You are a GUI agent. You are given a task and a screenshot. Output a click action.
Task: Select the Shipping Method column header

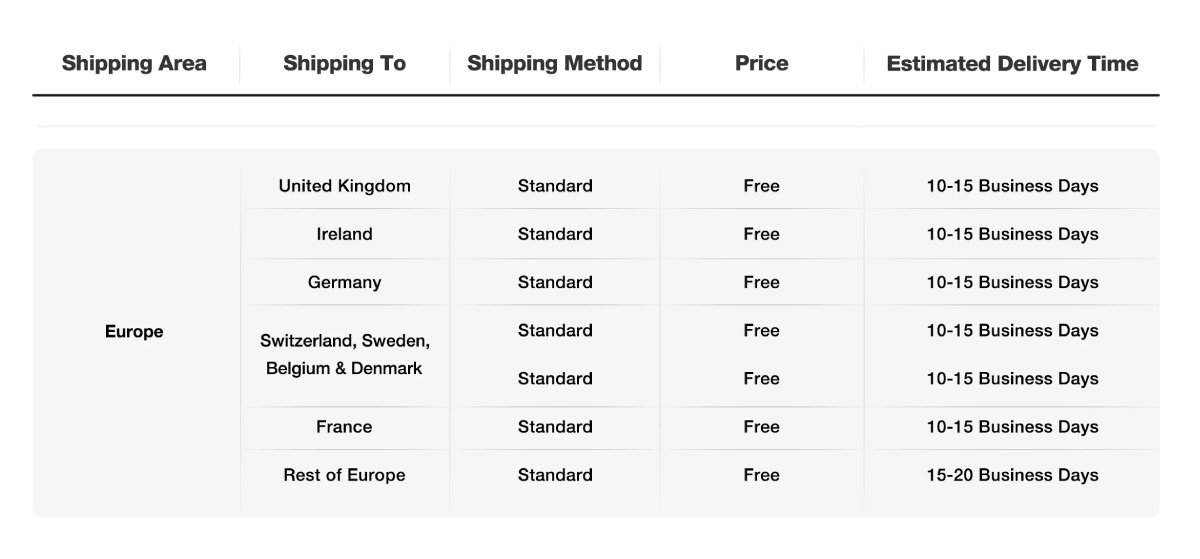click(x=554, y=64)
